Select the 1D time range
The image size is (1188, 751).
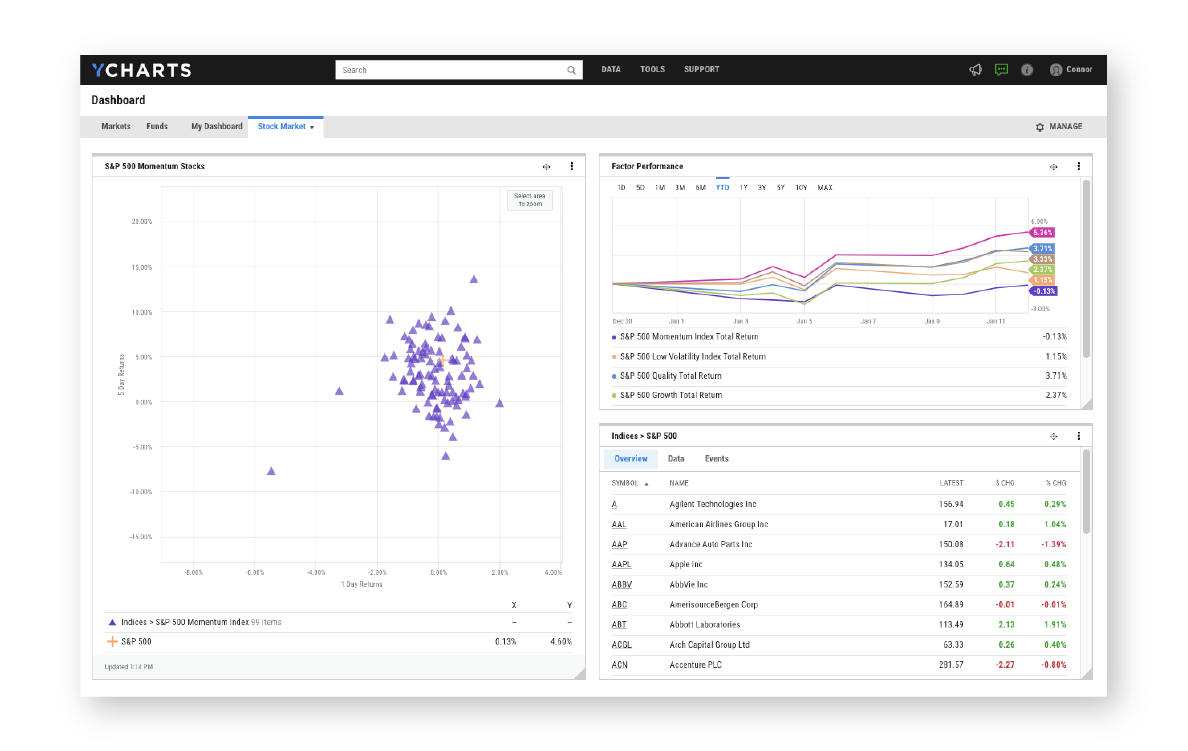pos(621,187)
